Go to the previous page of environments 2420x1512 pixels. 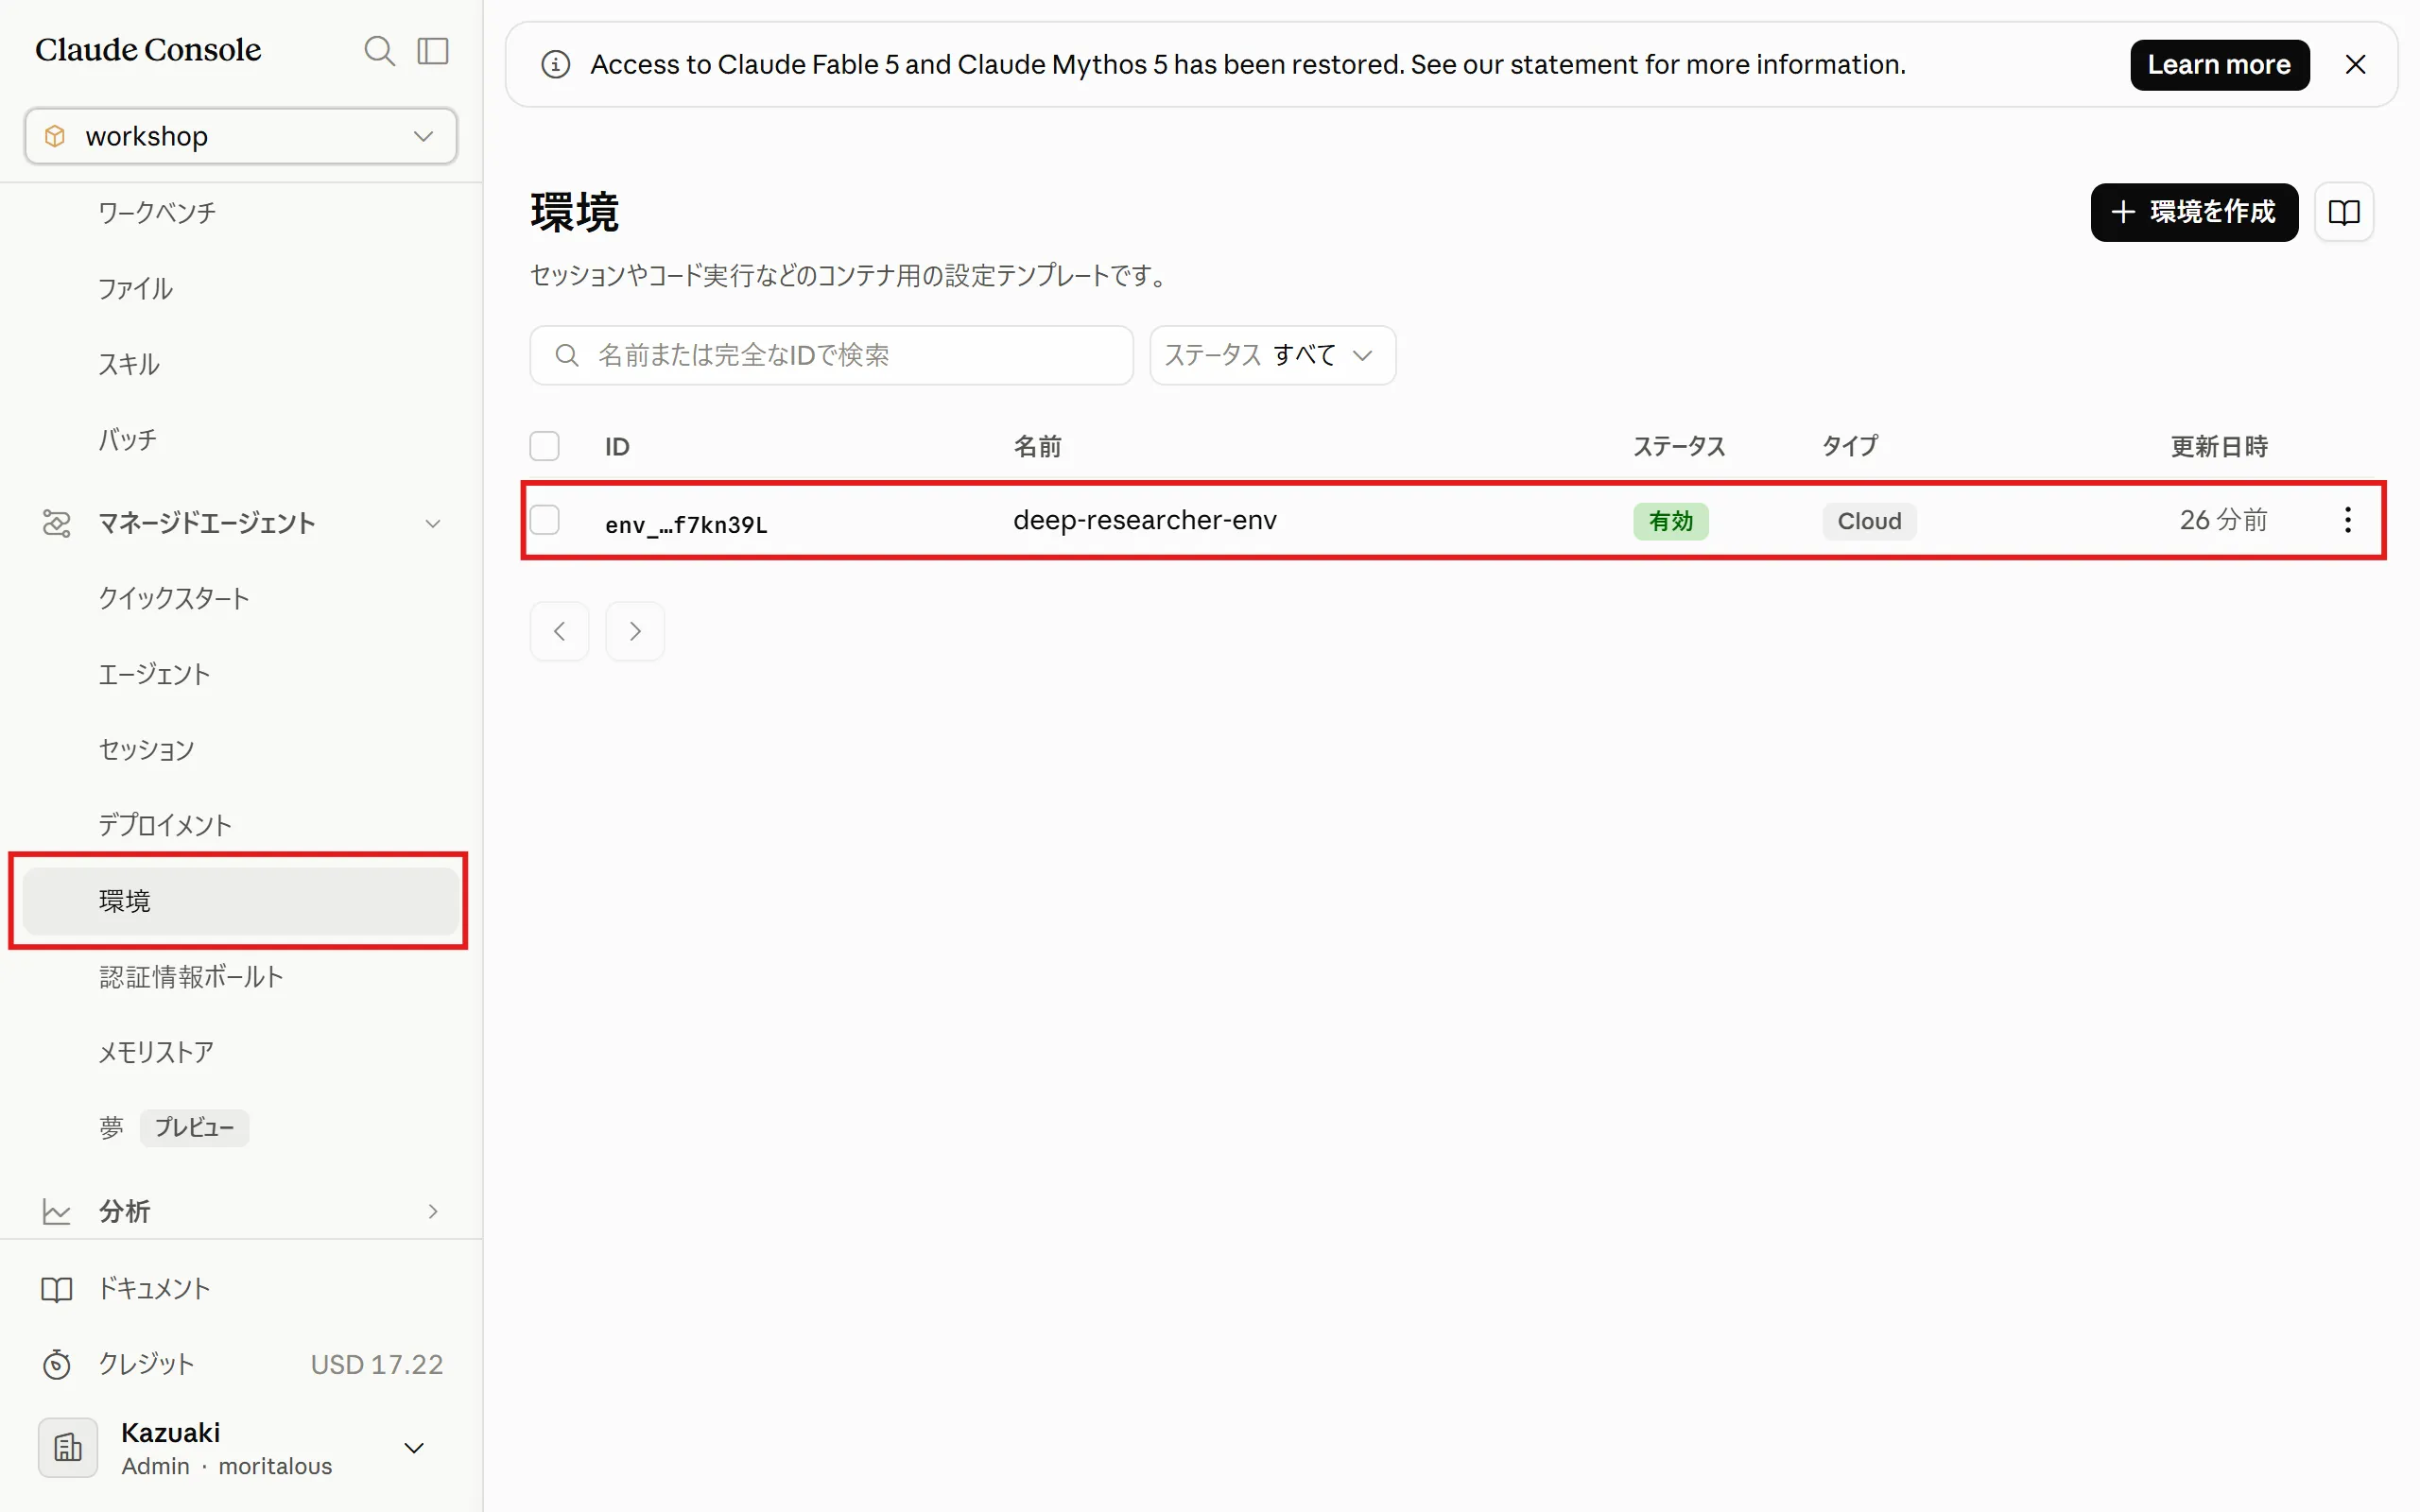tap(560, 631)
